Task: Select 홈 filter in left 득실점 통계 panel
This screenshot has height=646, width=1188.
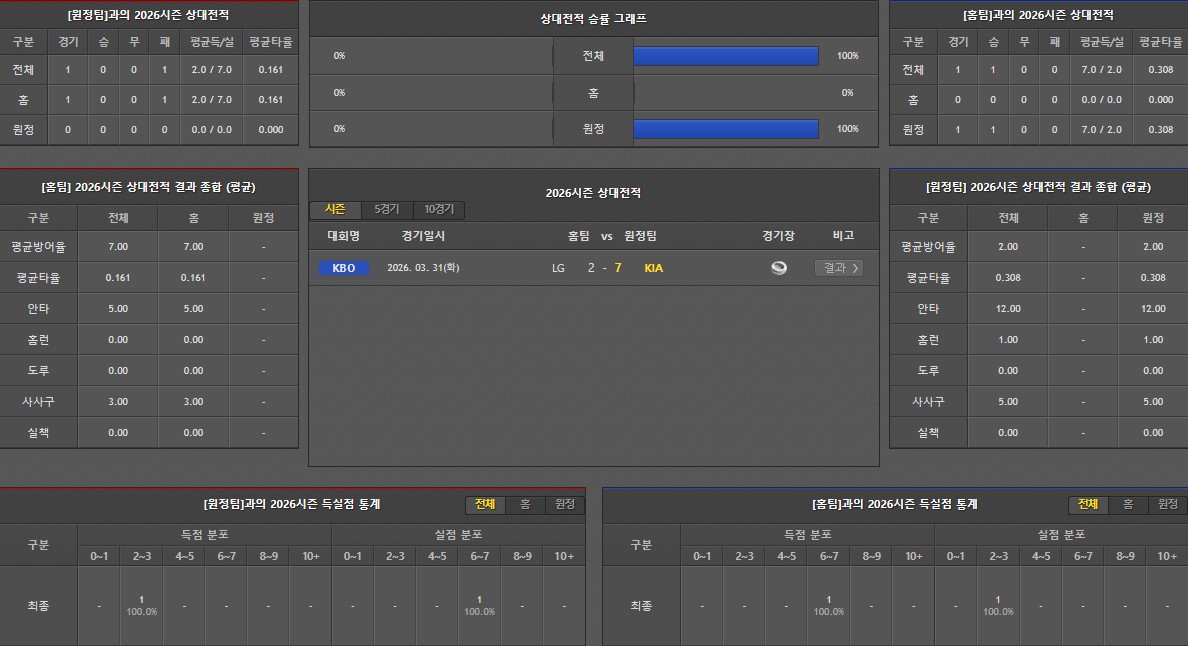Action: point(525,505)
